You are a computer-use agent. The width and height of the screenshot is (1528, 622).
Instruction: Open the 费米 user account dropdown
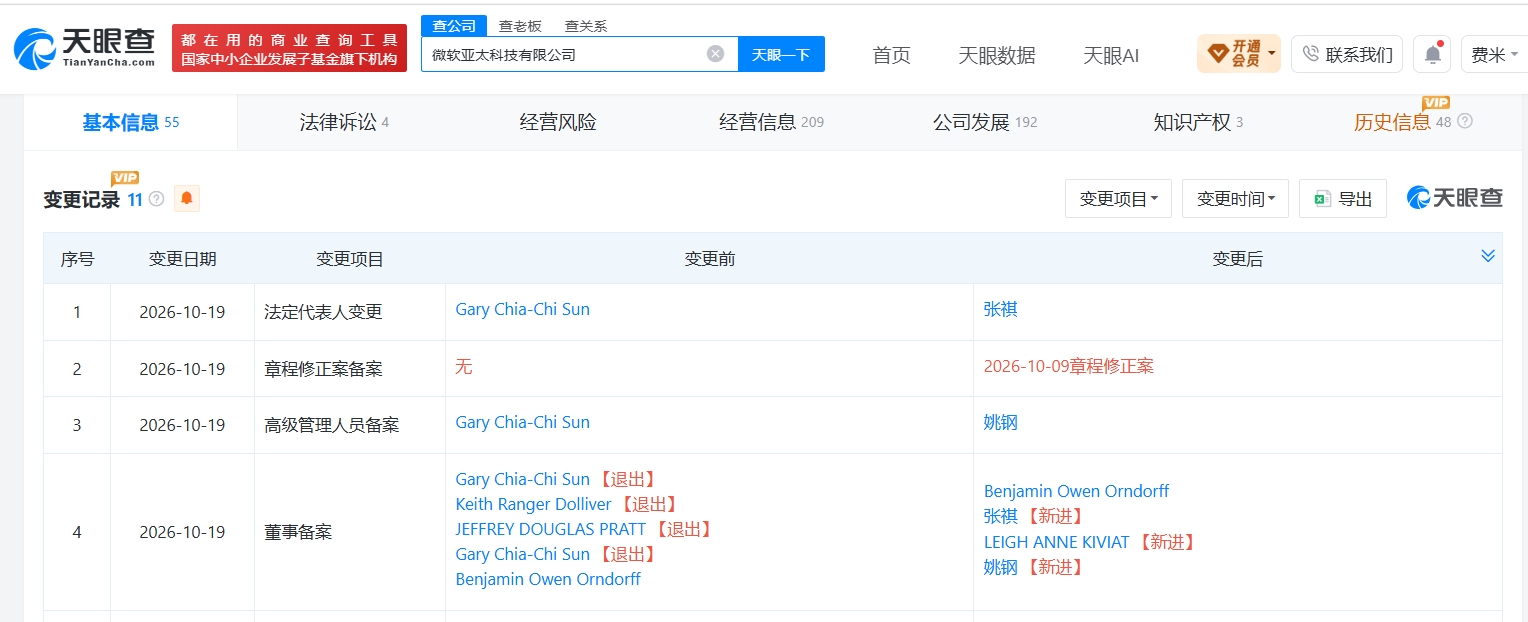pyautogui.click(x=1494, y=54)
